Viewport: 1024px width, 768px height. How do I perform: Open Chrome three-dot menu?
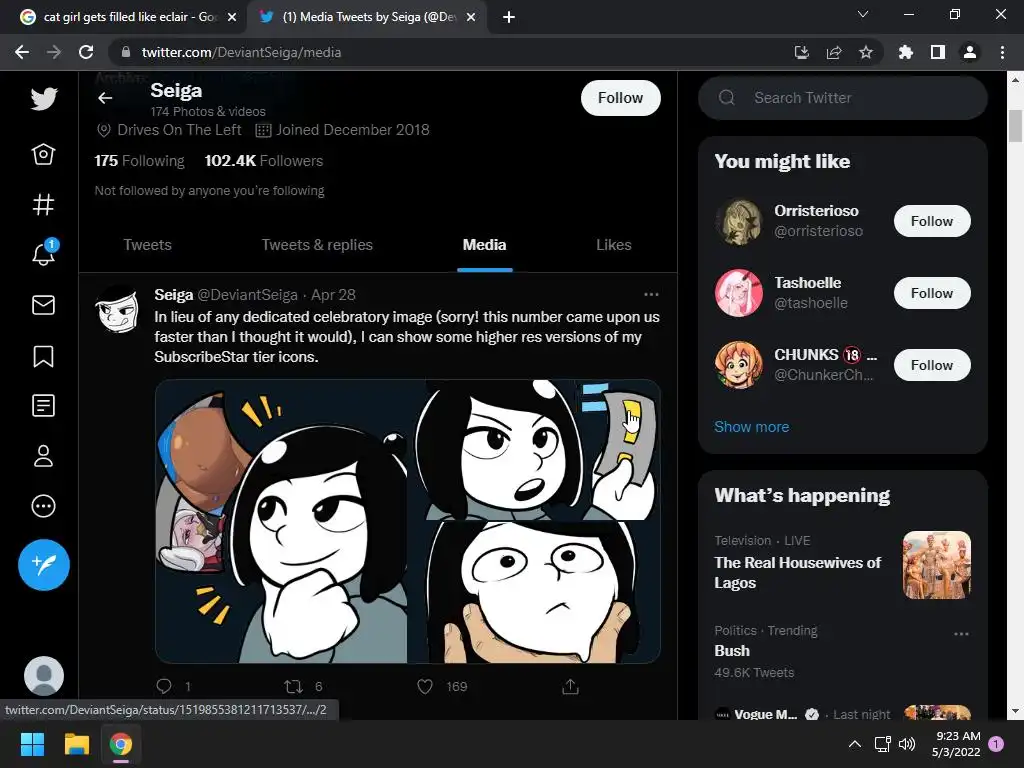coord(1002,52)
